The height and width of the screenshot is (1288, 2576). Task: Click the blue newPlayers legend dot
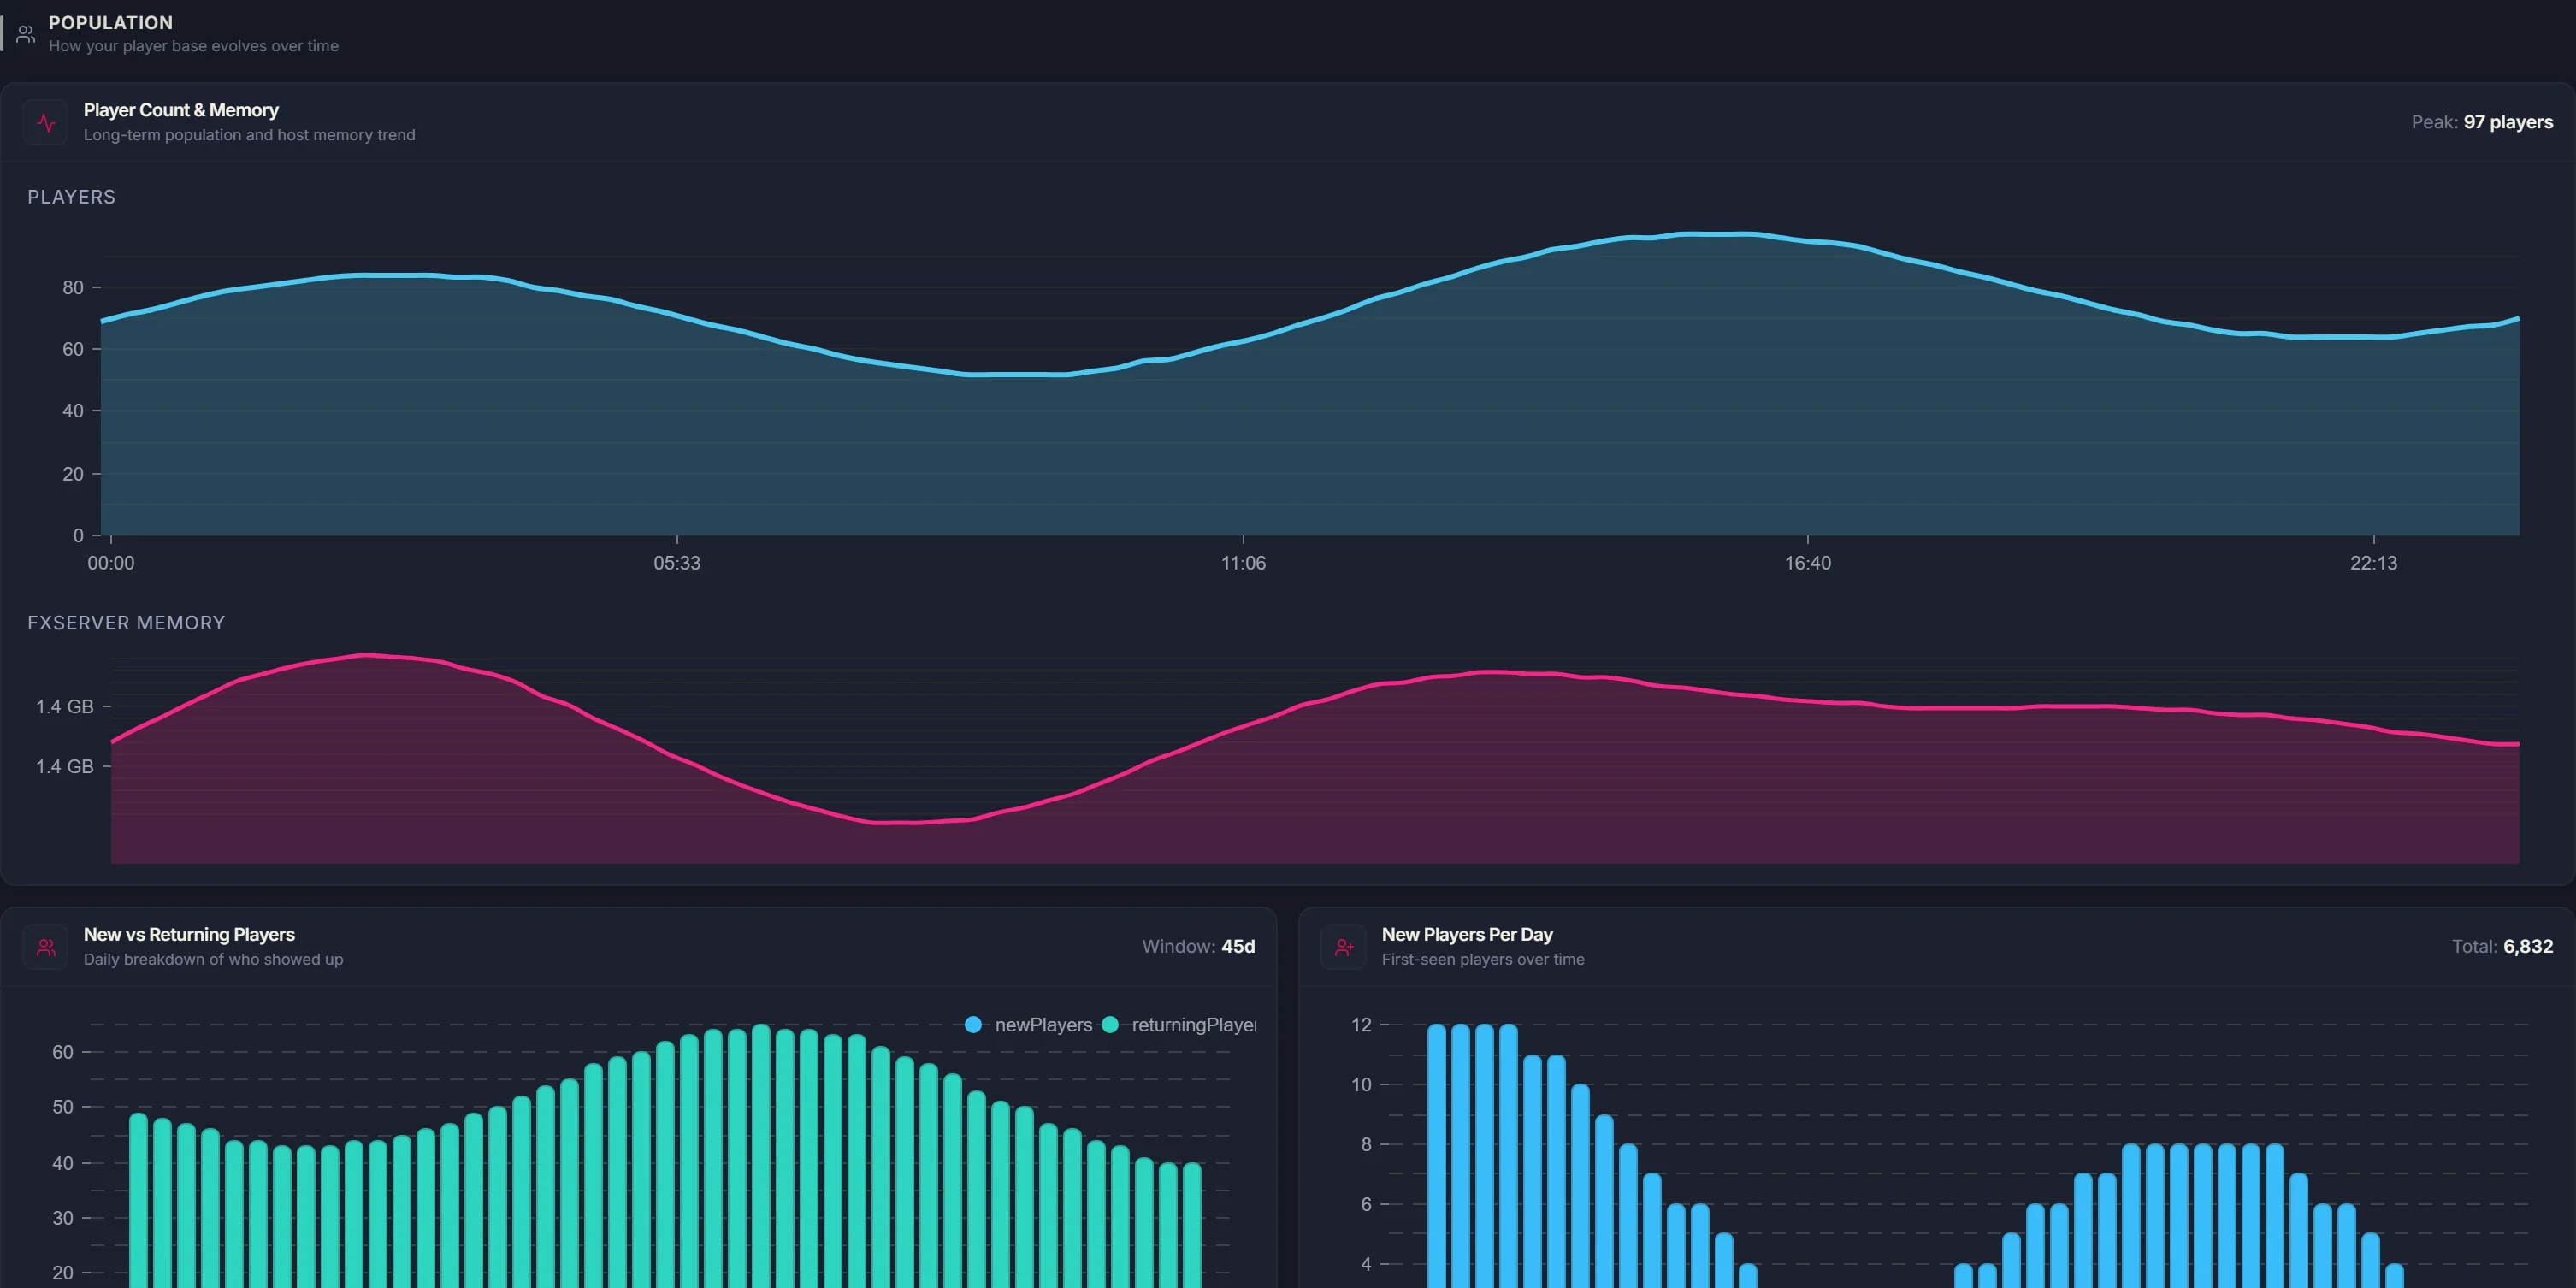pos(973,1025)
